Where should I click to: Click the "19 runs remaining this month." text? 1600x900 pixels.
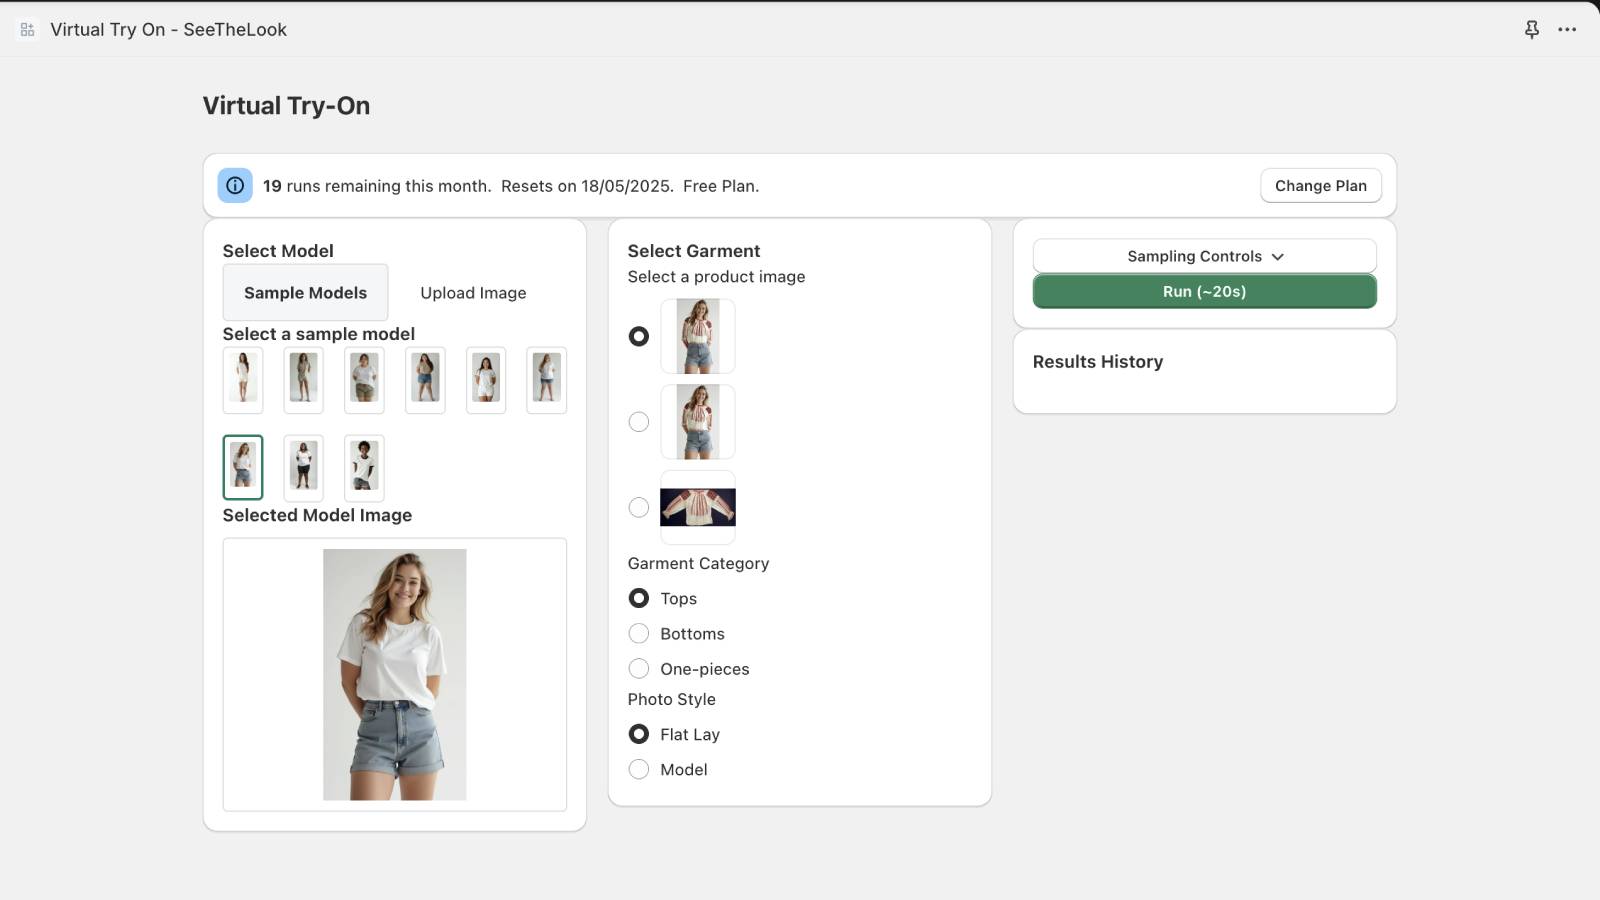tap(377, 186)
